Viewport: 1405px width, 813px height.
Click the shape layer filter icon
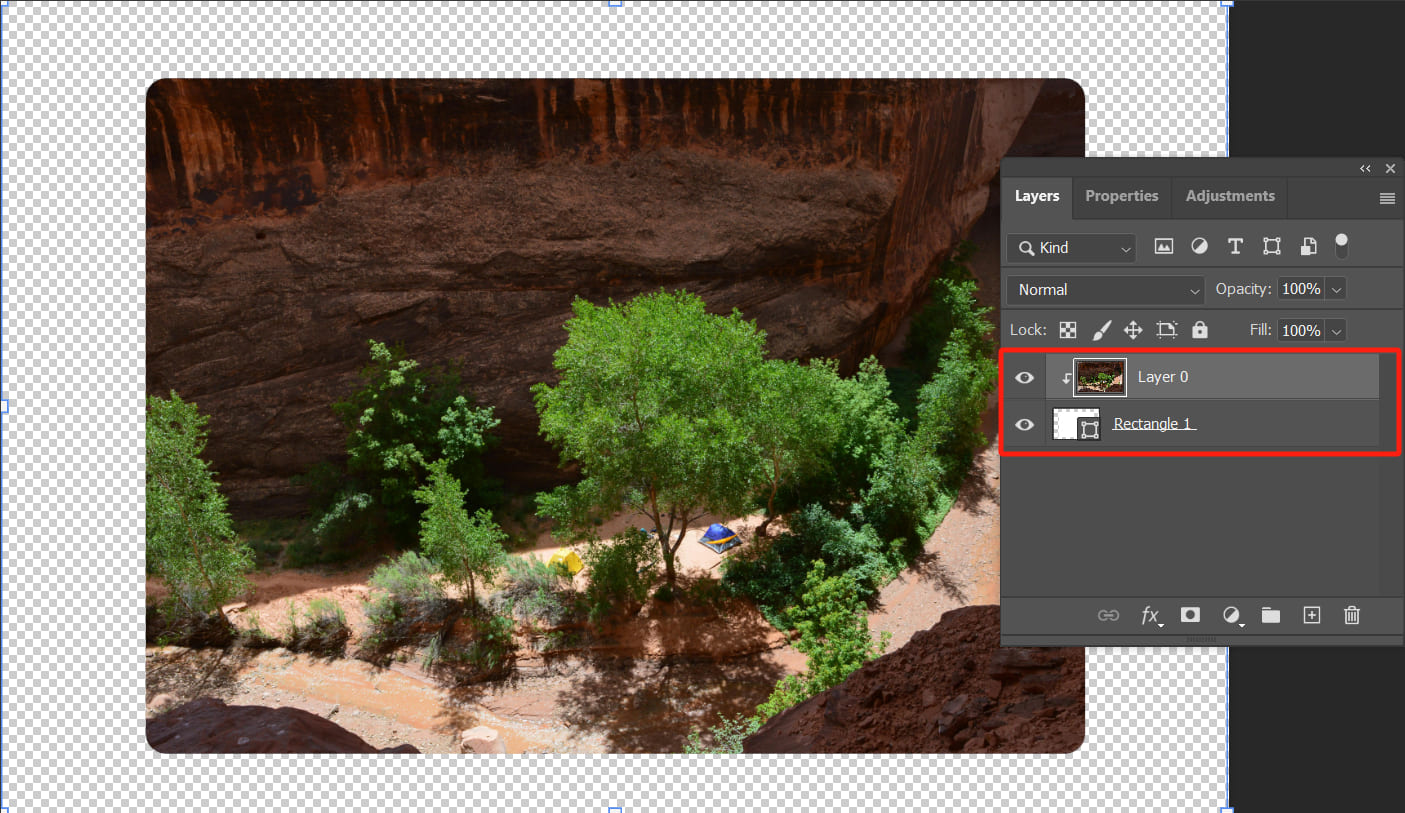pos(1271,247)
